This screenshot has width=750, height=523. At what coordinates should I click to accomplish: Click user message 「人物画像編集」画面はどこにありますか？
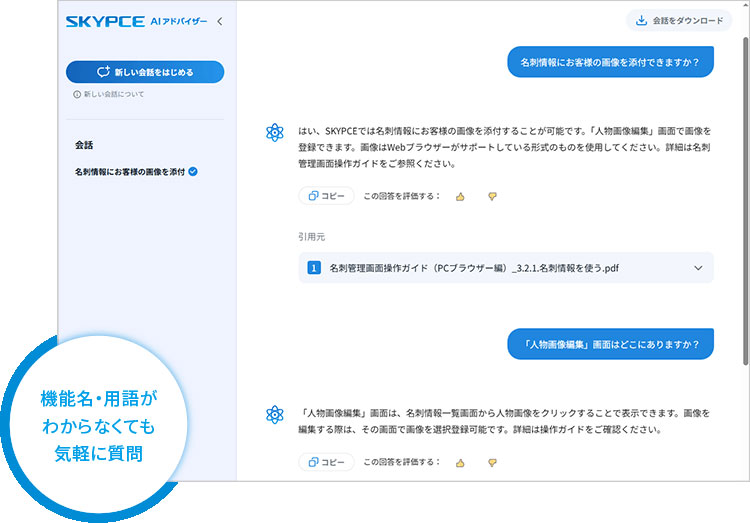coord(610,344)
